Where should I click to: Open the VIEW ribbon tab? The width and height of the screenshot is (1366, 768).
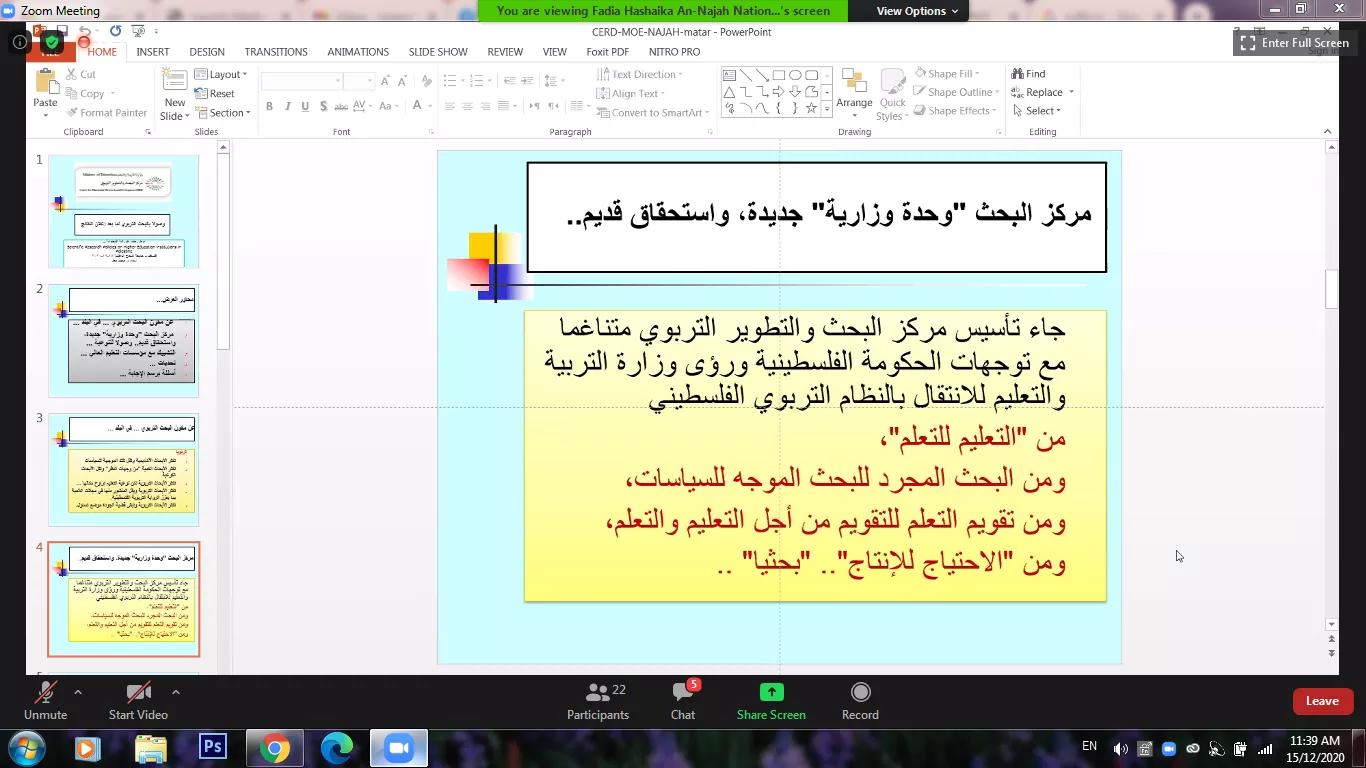555,52
